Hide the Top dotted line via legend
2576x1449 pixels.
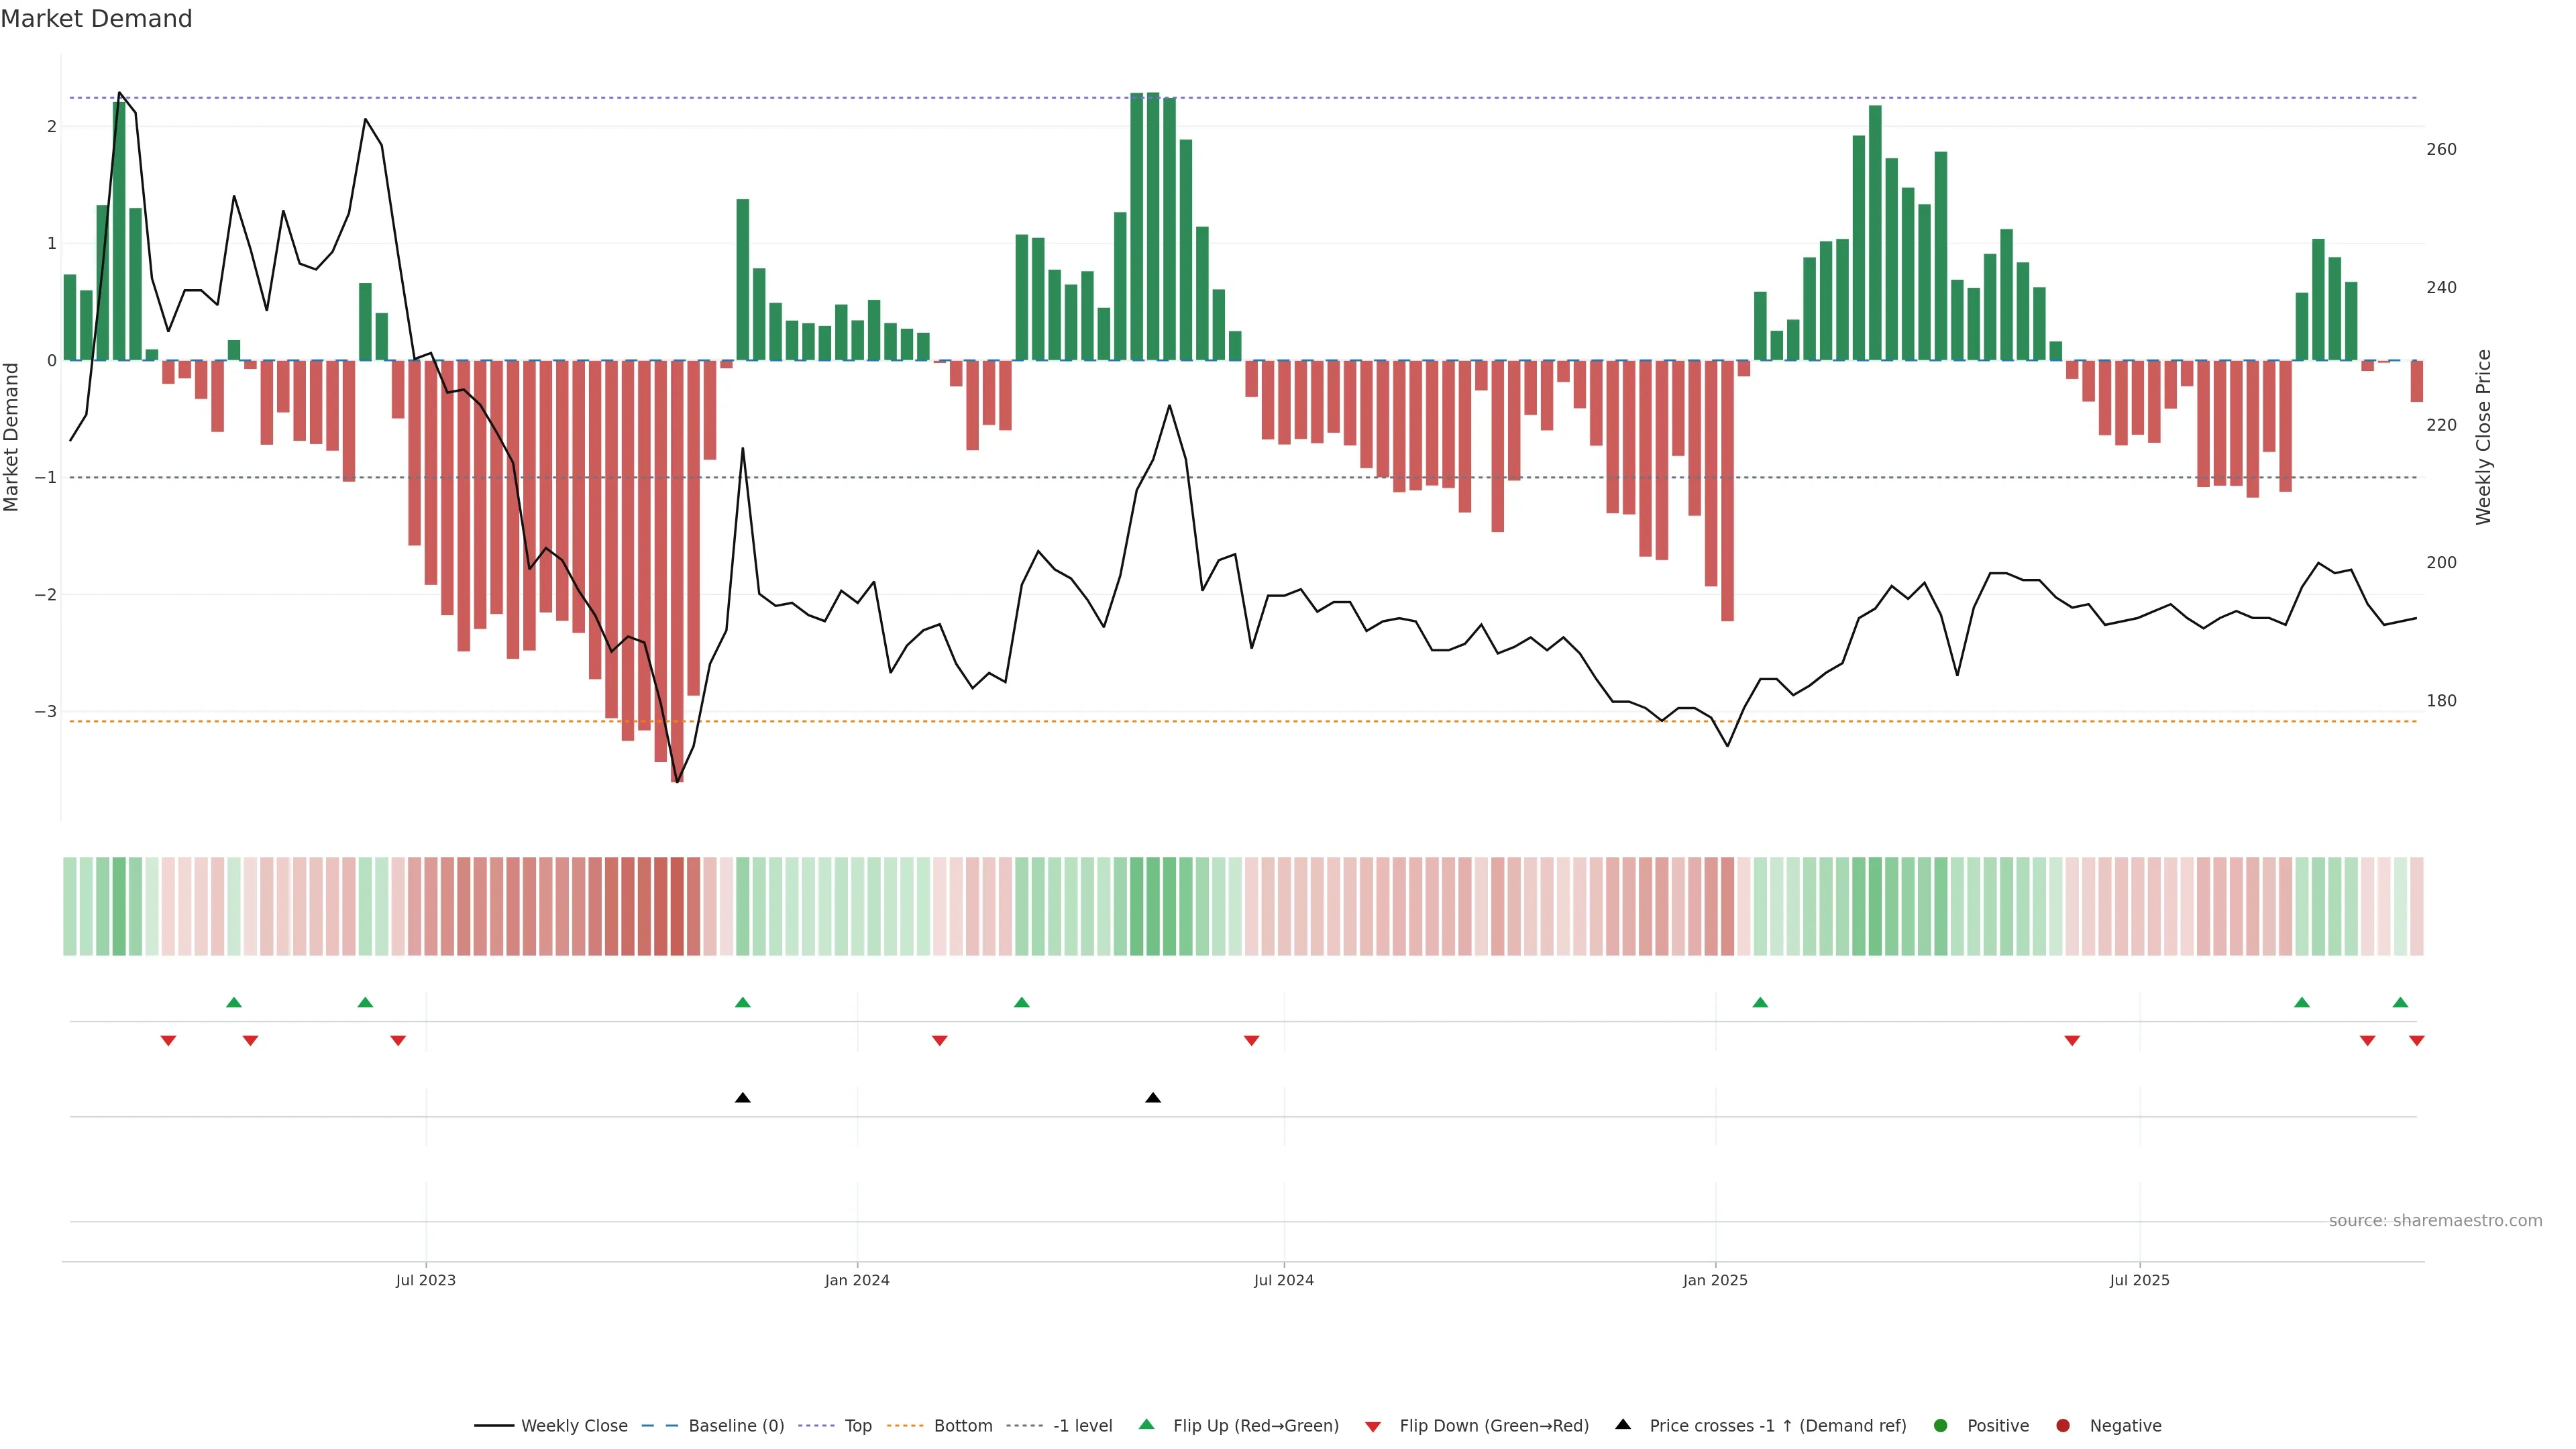click(857, 1426)
